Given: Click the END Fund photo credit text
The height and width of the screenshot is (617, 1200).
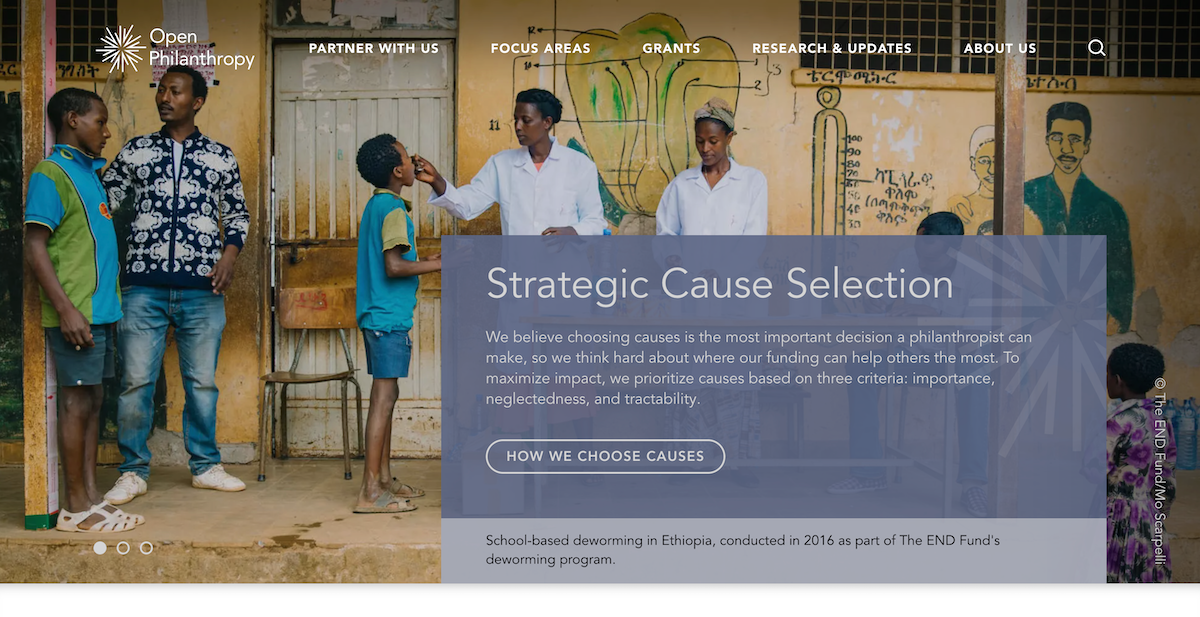Looking at the screenshot, I should pyautogui.click(x=1160, y=471).
